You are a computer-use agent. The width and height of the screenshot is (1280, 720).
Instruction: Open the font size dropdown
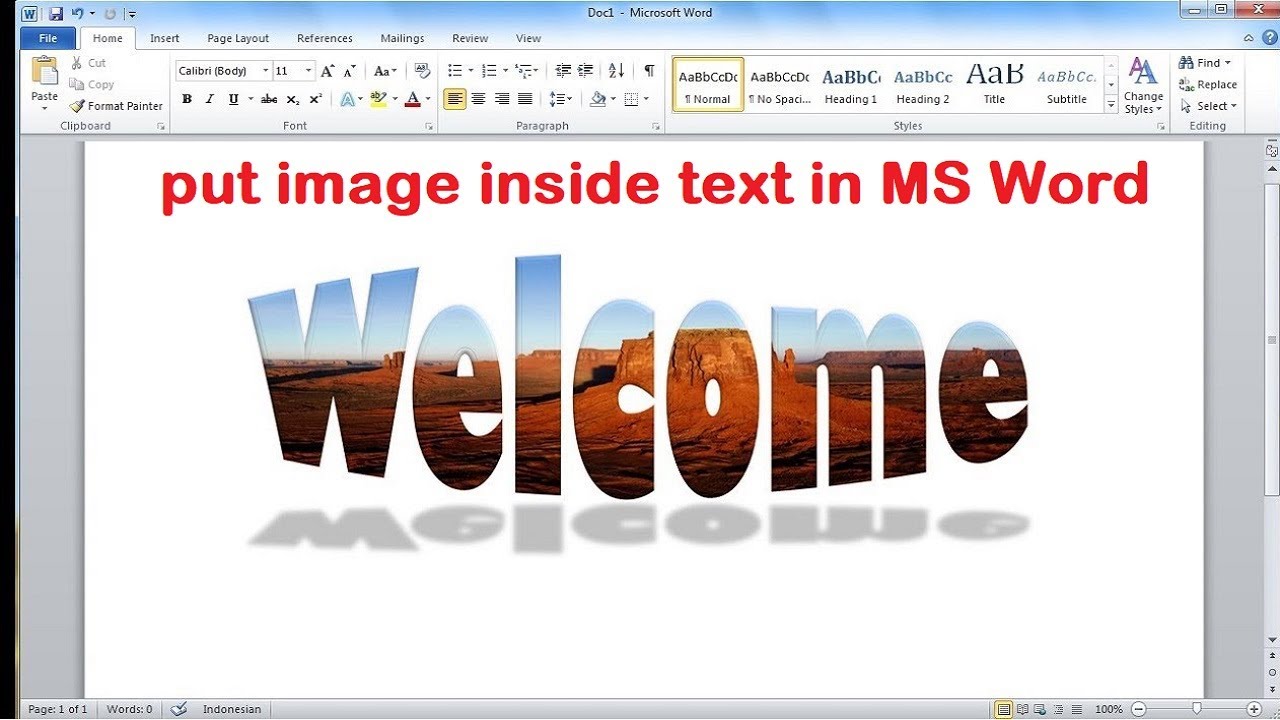[x=309, y=71]
